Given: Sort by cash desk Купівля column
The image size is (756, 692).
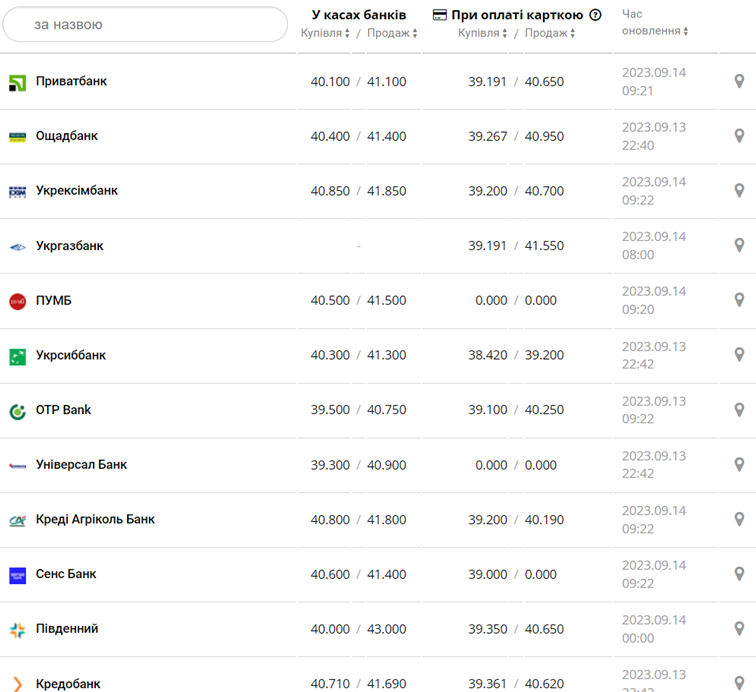Looking at the screenshot, I should pos(325,33).
